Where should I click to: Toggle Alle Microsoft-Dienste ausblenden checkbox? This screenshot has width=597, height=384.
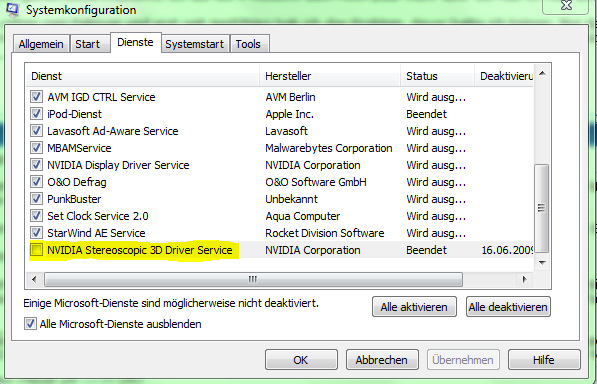(x=30, y=324)
